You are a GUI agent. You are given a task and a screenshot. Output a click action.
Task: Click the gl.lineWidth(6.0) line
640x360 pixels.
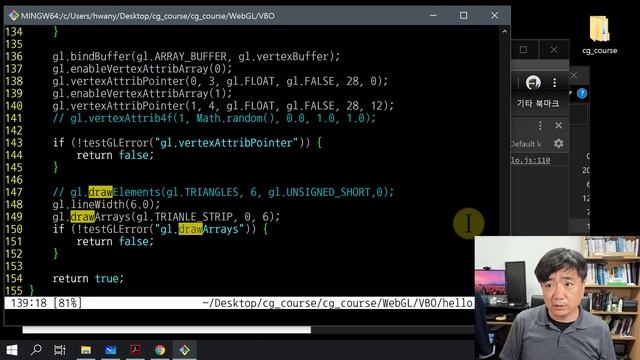(106, 204)
